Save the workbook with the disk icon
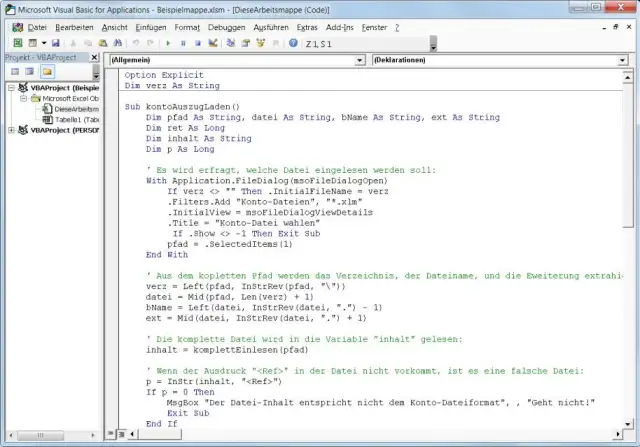The height and width of the screenshot is (447, 640). click(56, 43)
